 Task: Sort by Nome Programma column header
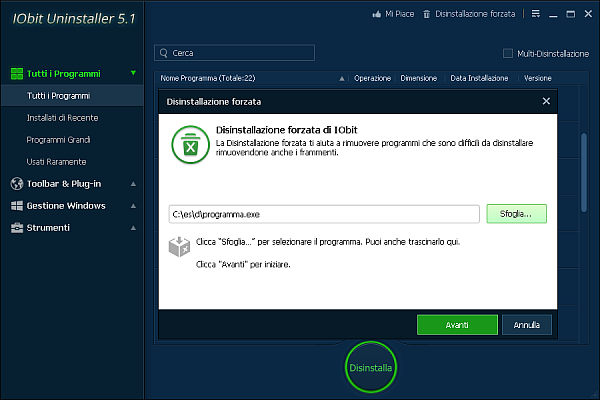(x=208, y=78)
